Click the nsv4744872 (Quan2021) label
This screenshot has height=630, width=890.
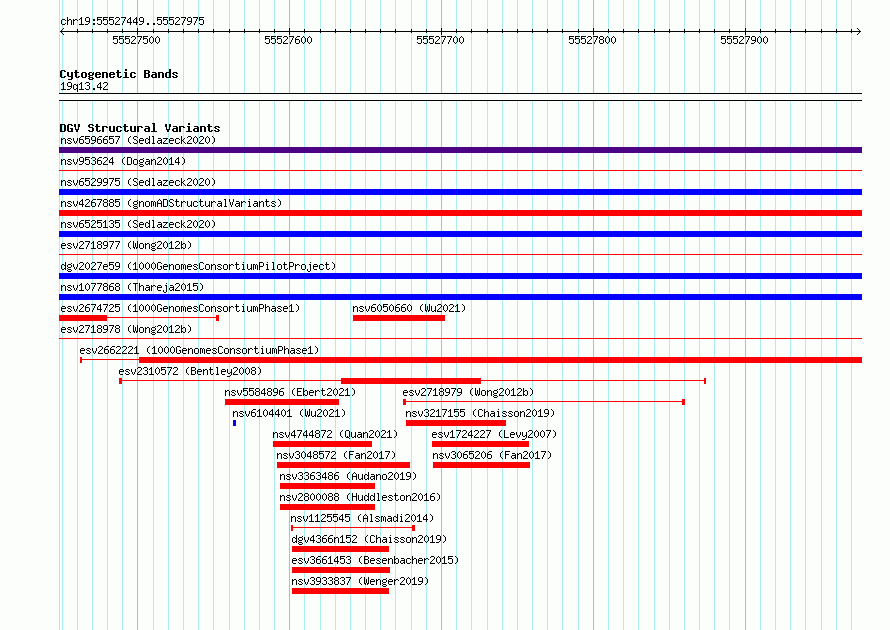335,434
